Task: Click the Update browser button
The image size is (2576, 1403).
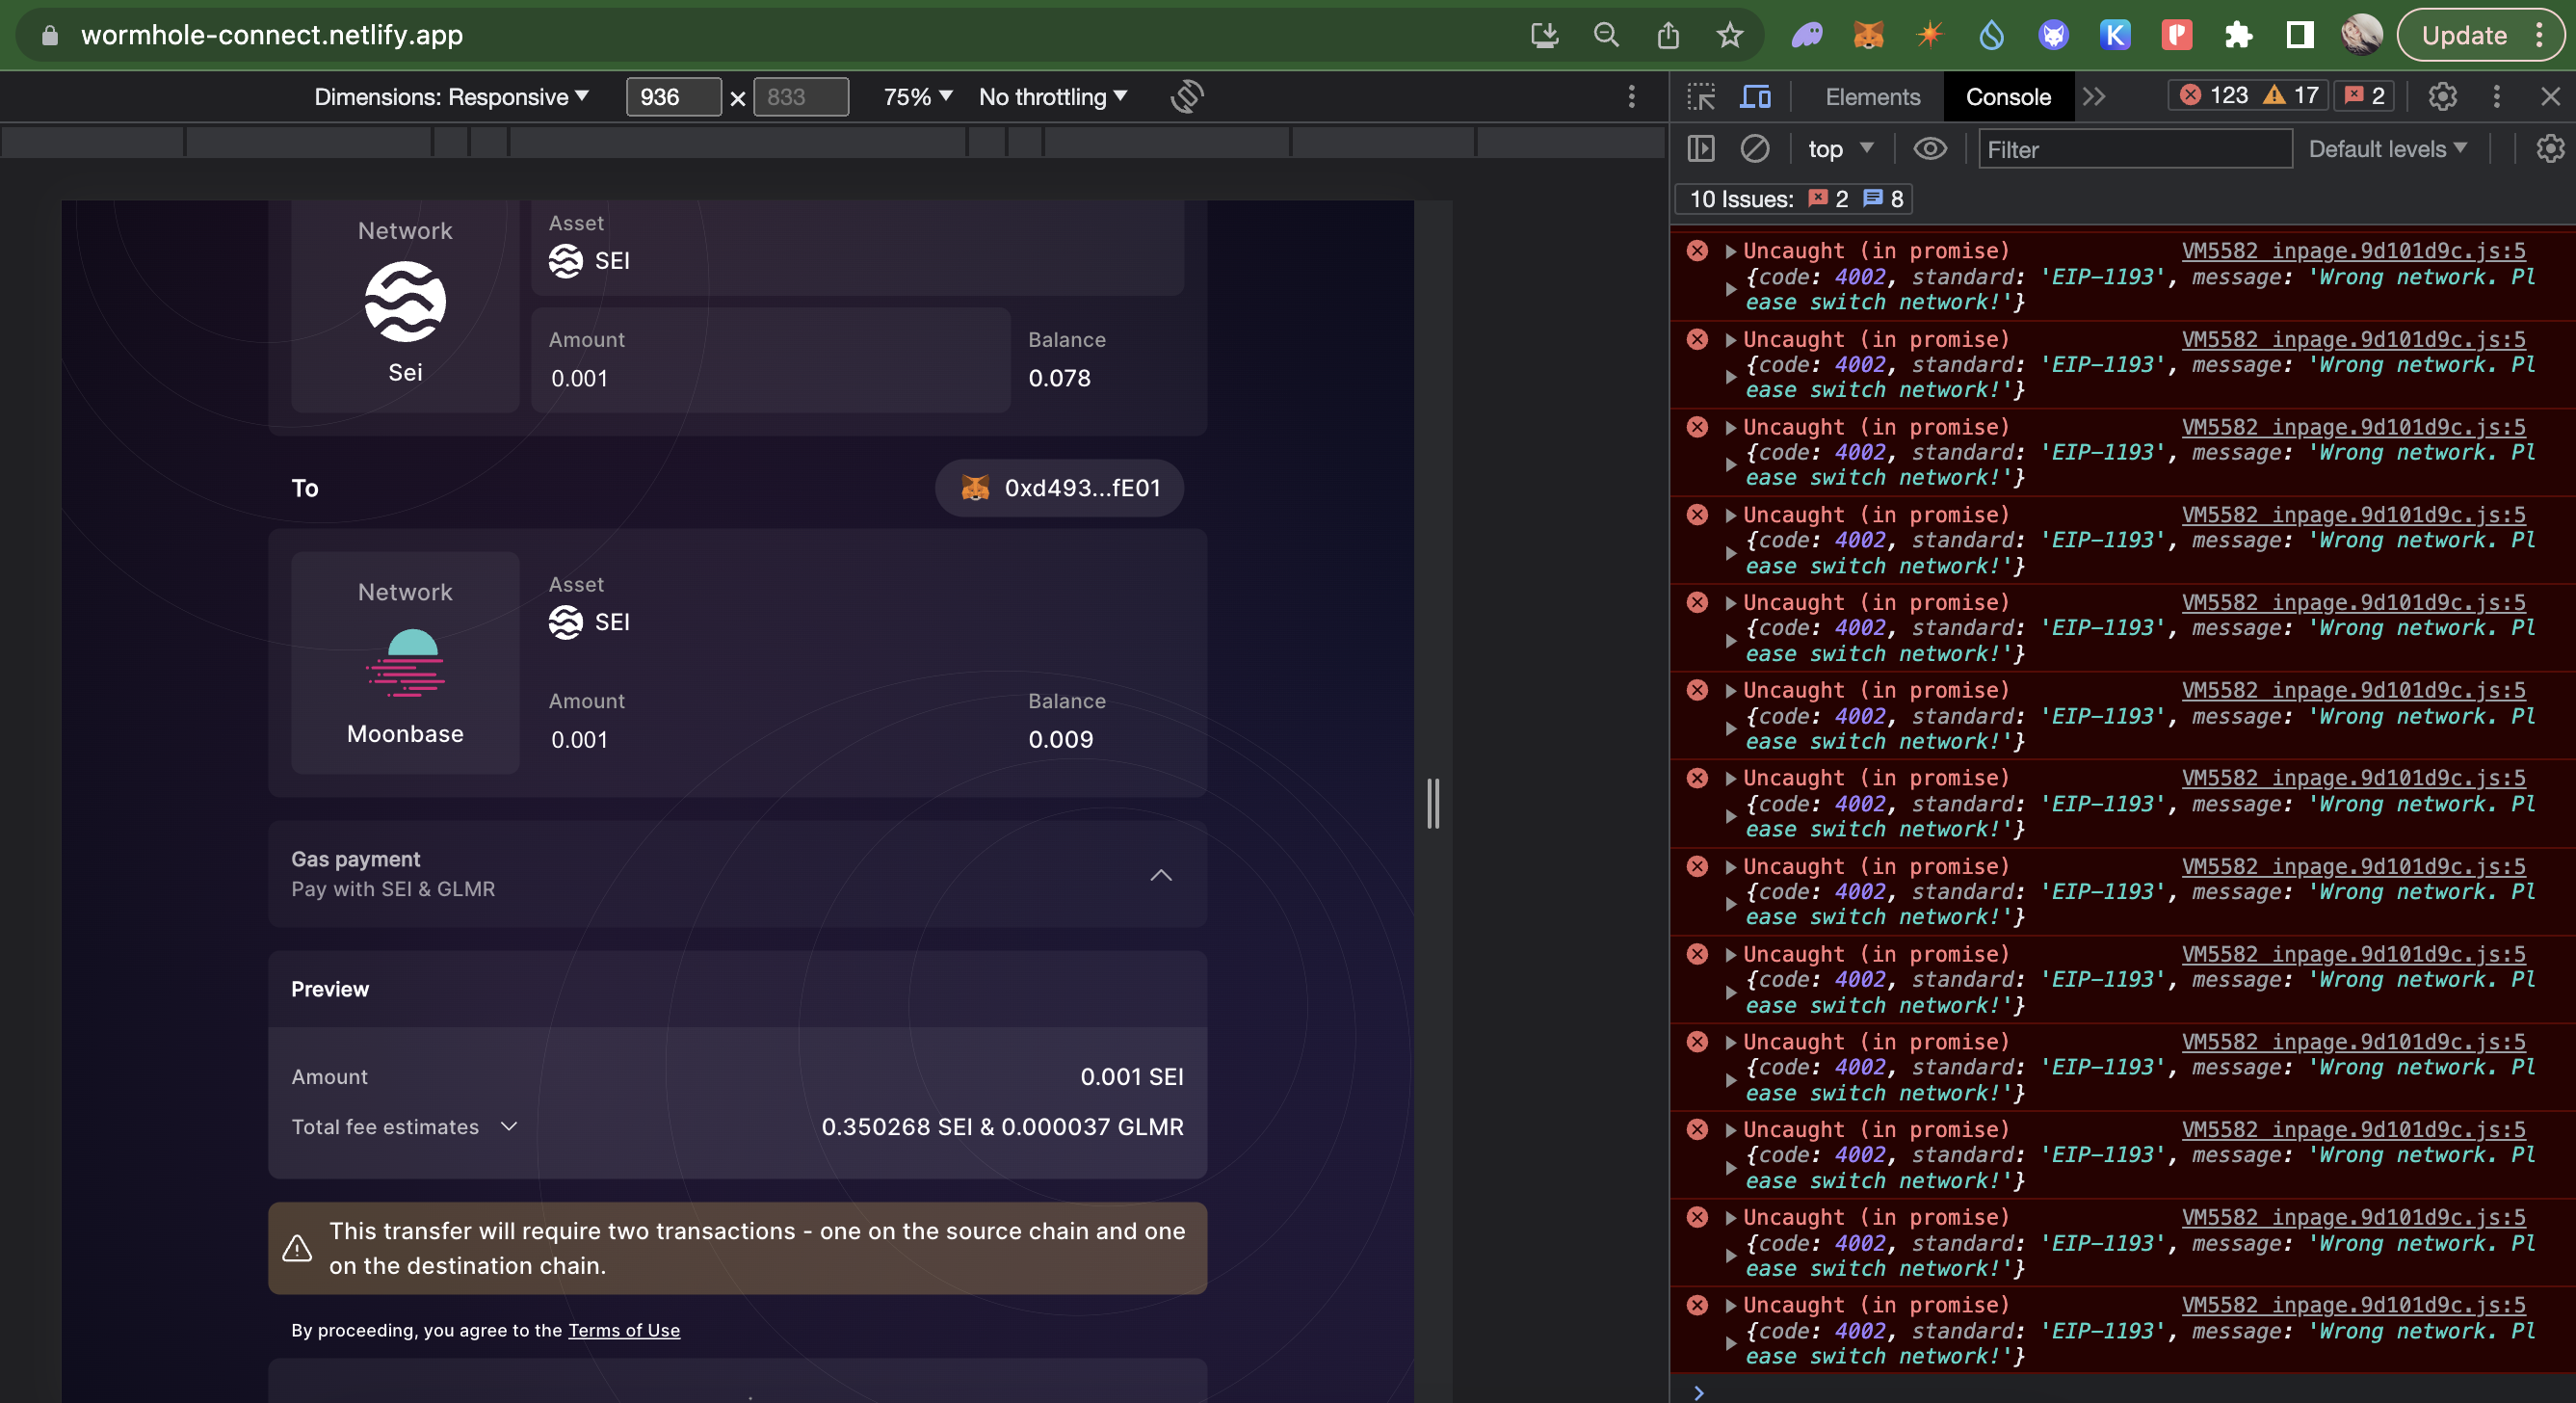Action: tap(2465, 35)
